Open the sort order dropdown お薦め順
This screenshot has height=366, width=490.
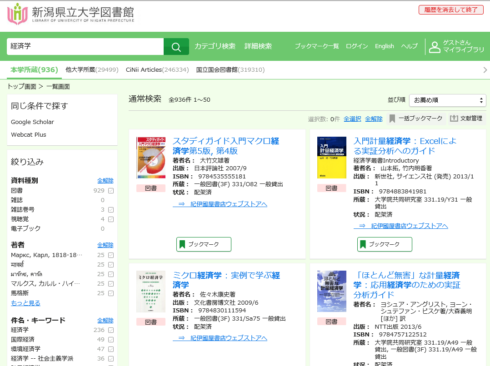448,100
